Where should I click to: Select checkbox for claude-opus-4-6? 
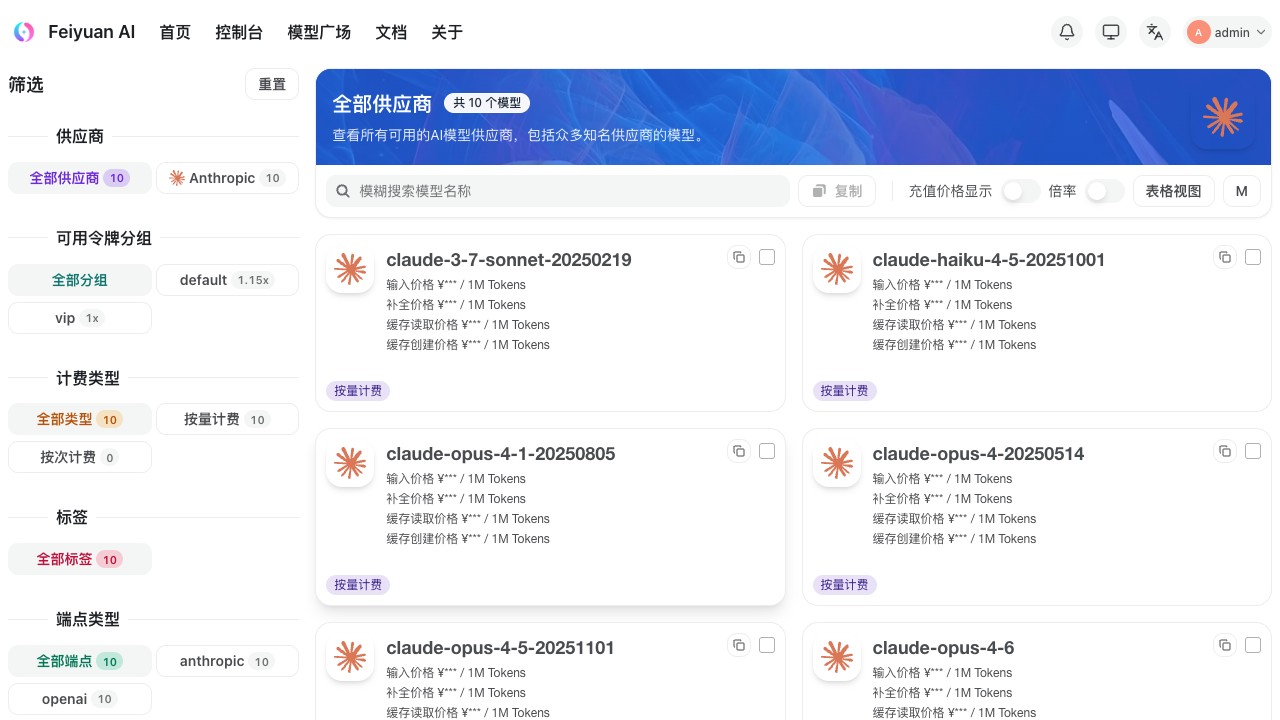tap(1253, 645)
